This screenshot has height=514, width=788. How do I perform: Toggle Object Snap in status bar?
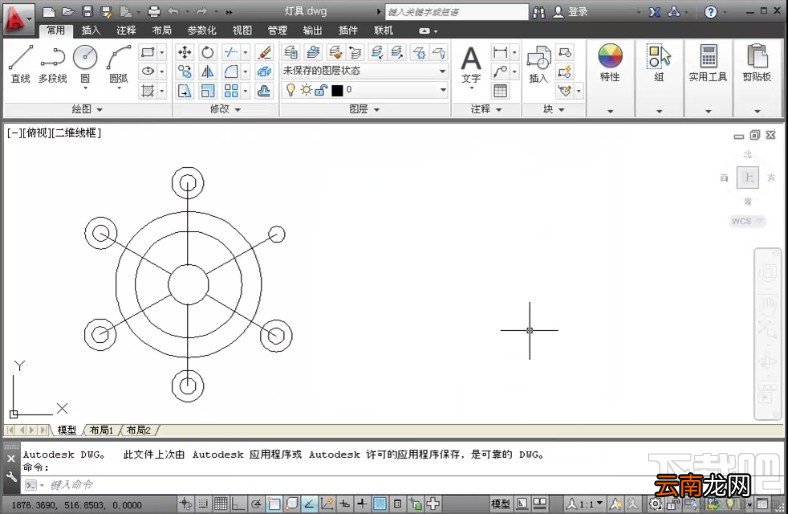point(274,503)
